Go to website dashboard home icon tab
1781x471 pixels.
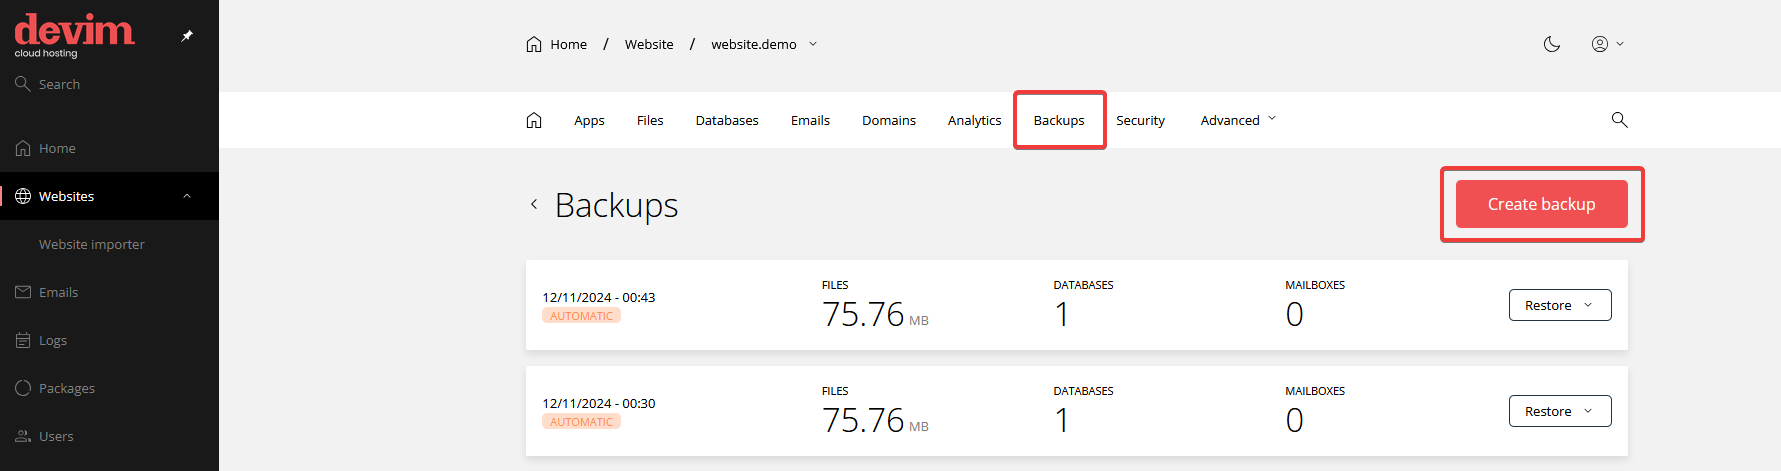click(534, 120)
